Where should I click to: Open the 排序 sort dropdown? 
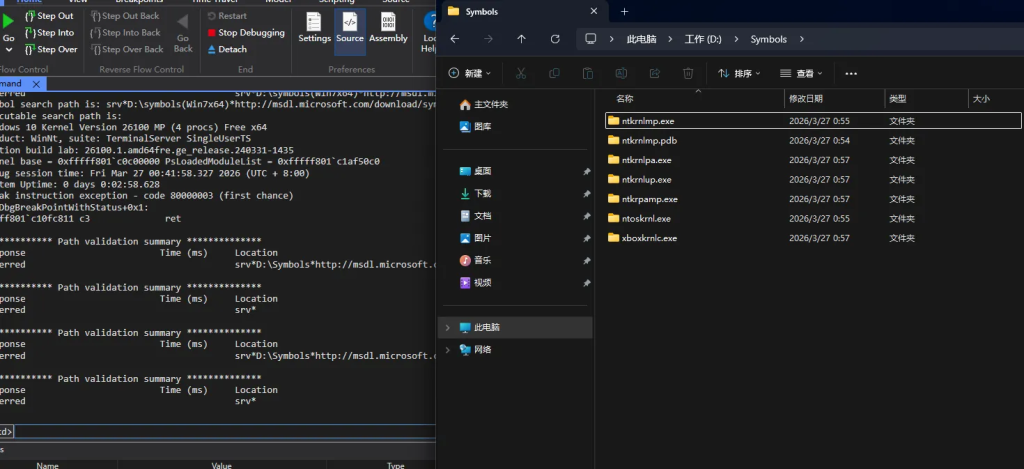(739, 73)
